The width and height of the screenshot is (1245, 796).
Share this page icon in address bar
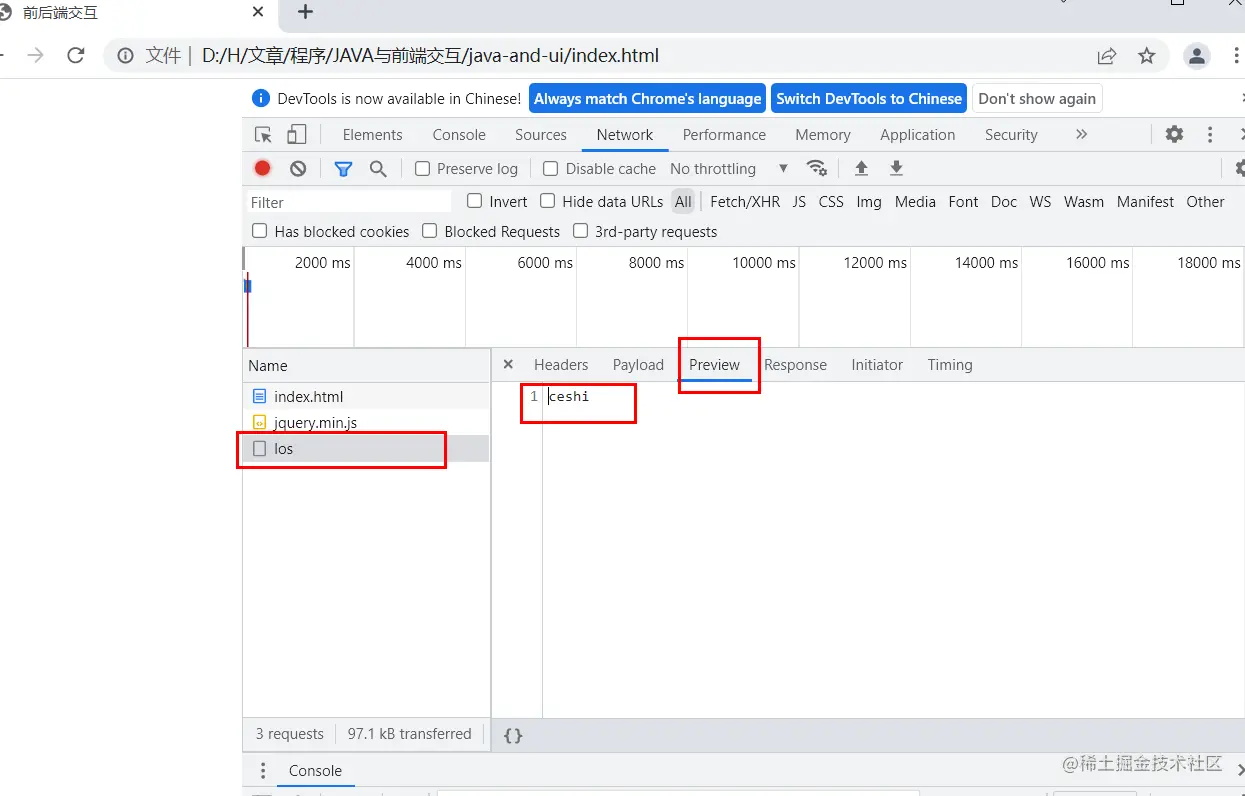click(1107, 56)
